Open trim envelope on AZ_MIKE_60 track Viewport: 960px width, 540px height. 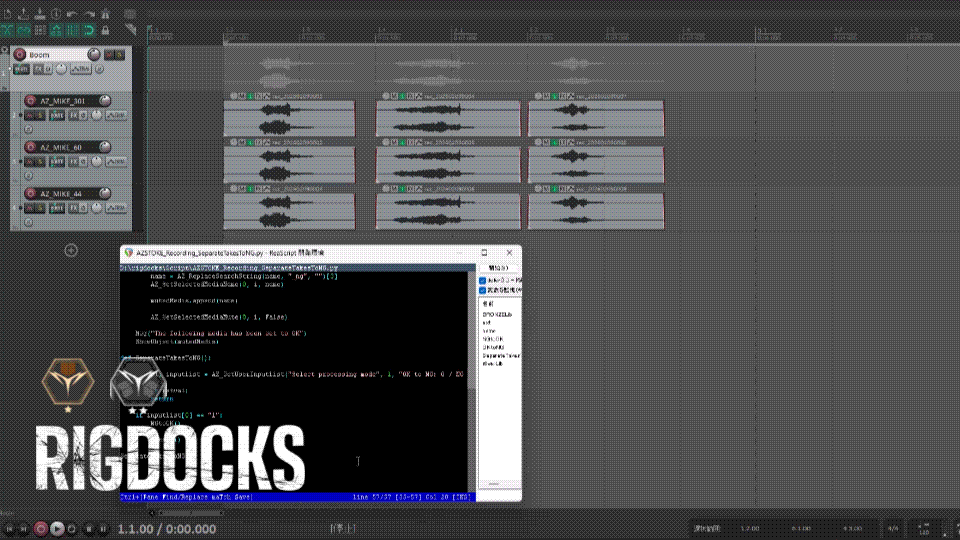click(116, 162)
